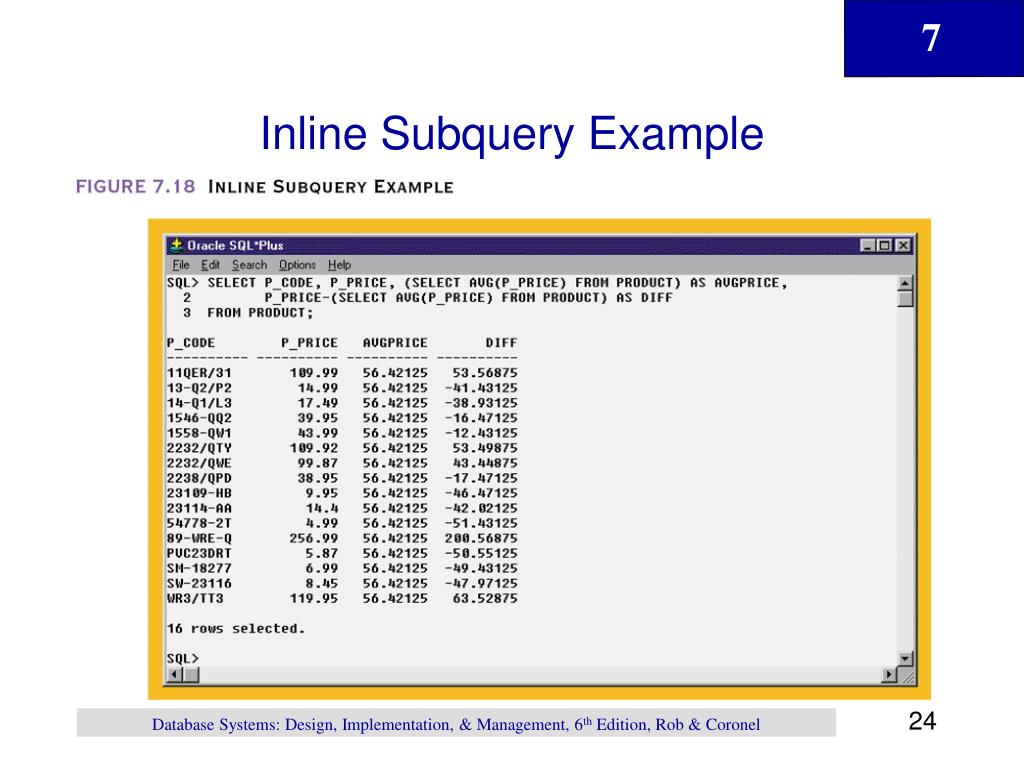1024x768 pixels.
Task: Click product code PVC23DRT
Action: pyautogui.click(x=199, y=553)
